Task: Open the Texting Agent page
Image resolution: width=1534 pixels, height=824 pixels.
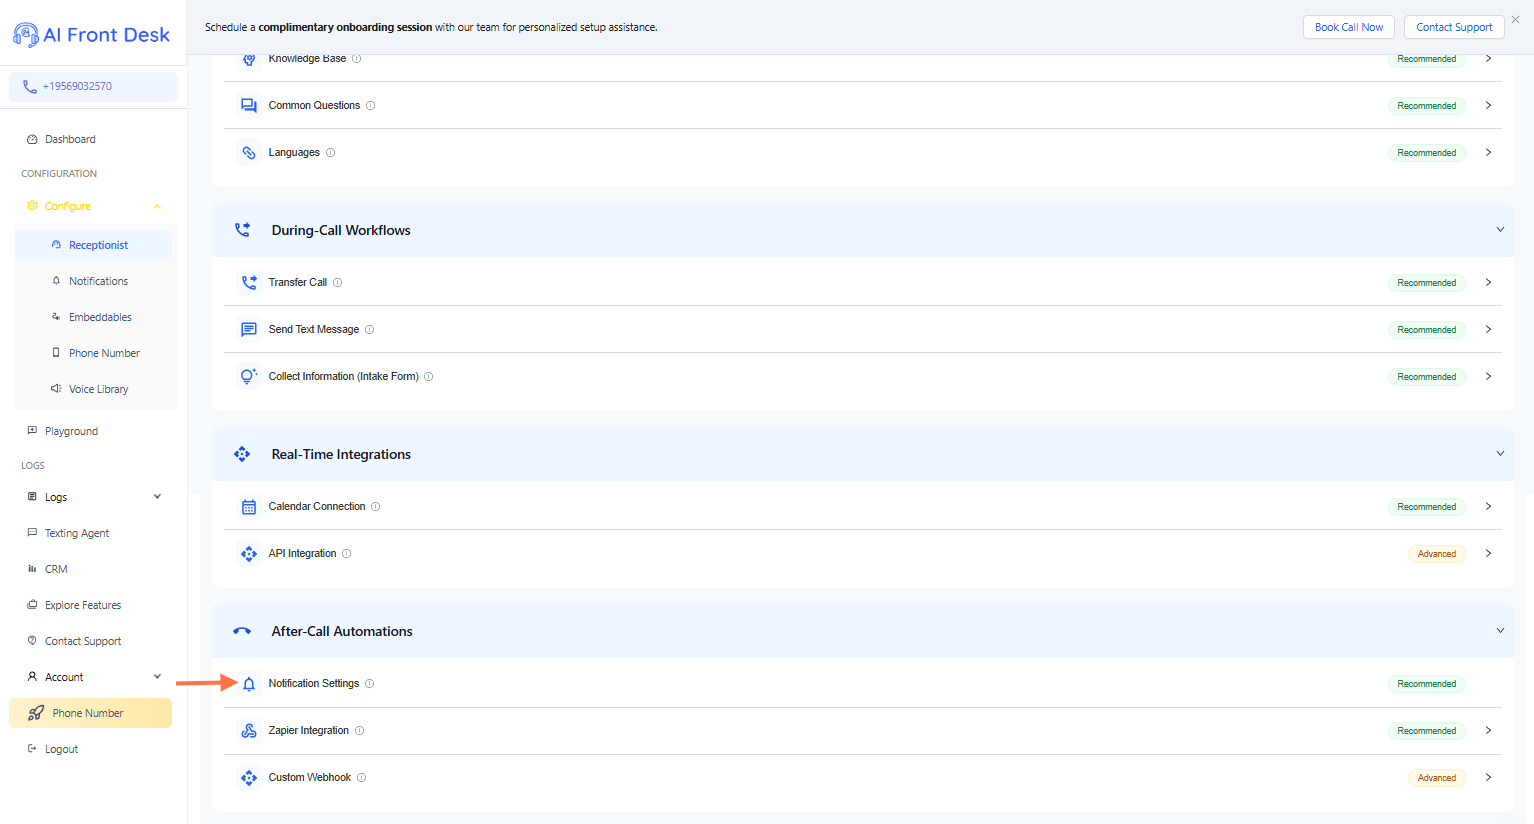Action: 68,533
